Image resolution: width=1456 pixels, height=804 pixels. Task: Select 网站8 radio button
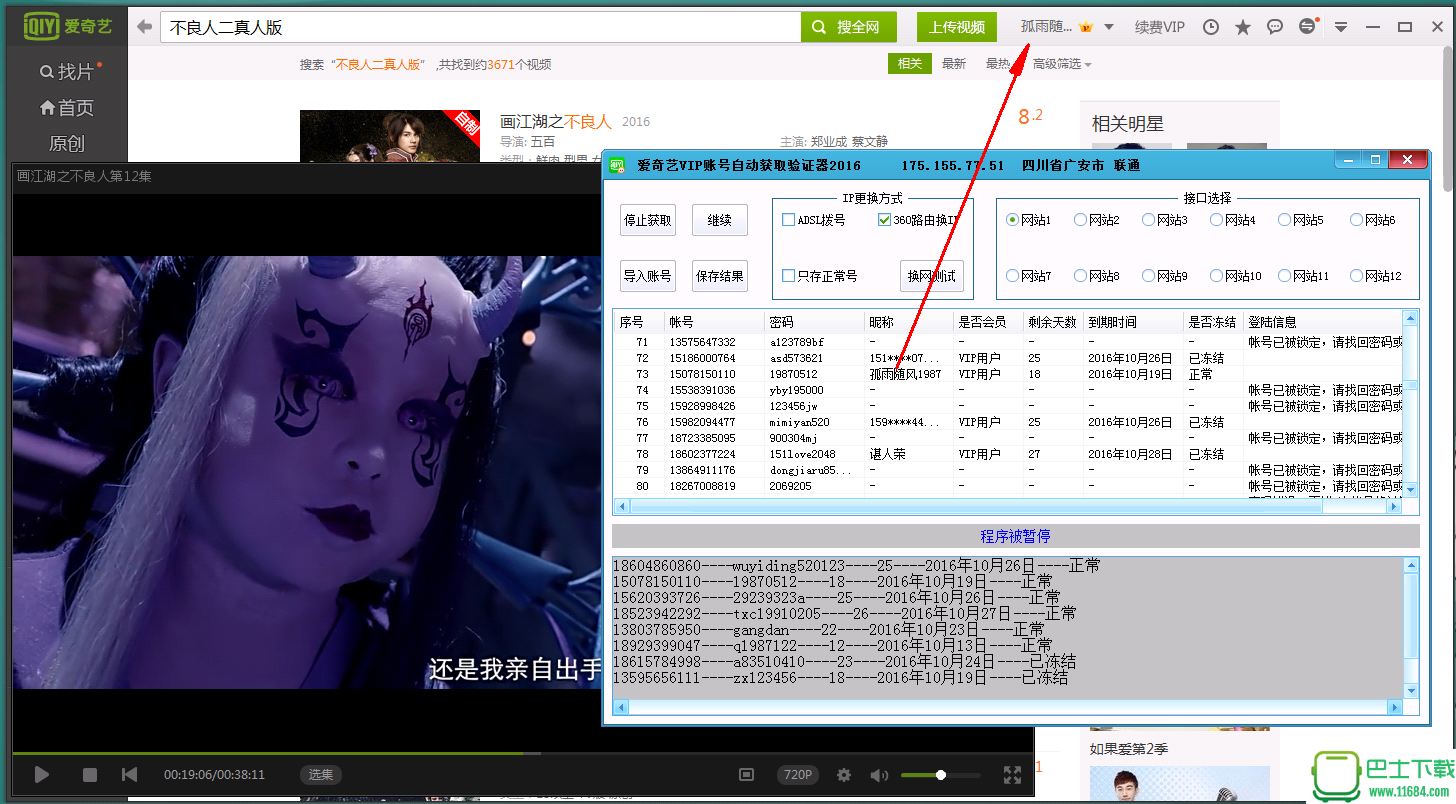[1080, 276]
